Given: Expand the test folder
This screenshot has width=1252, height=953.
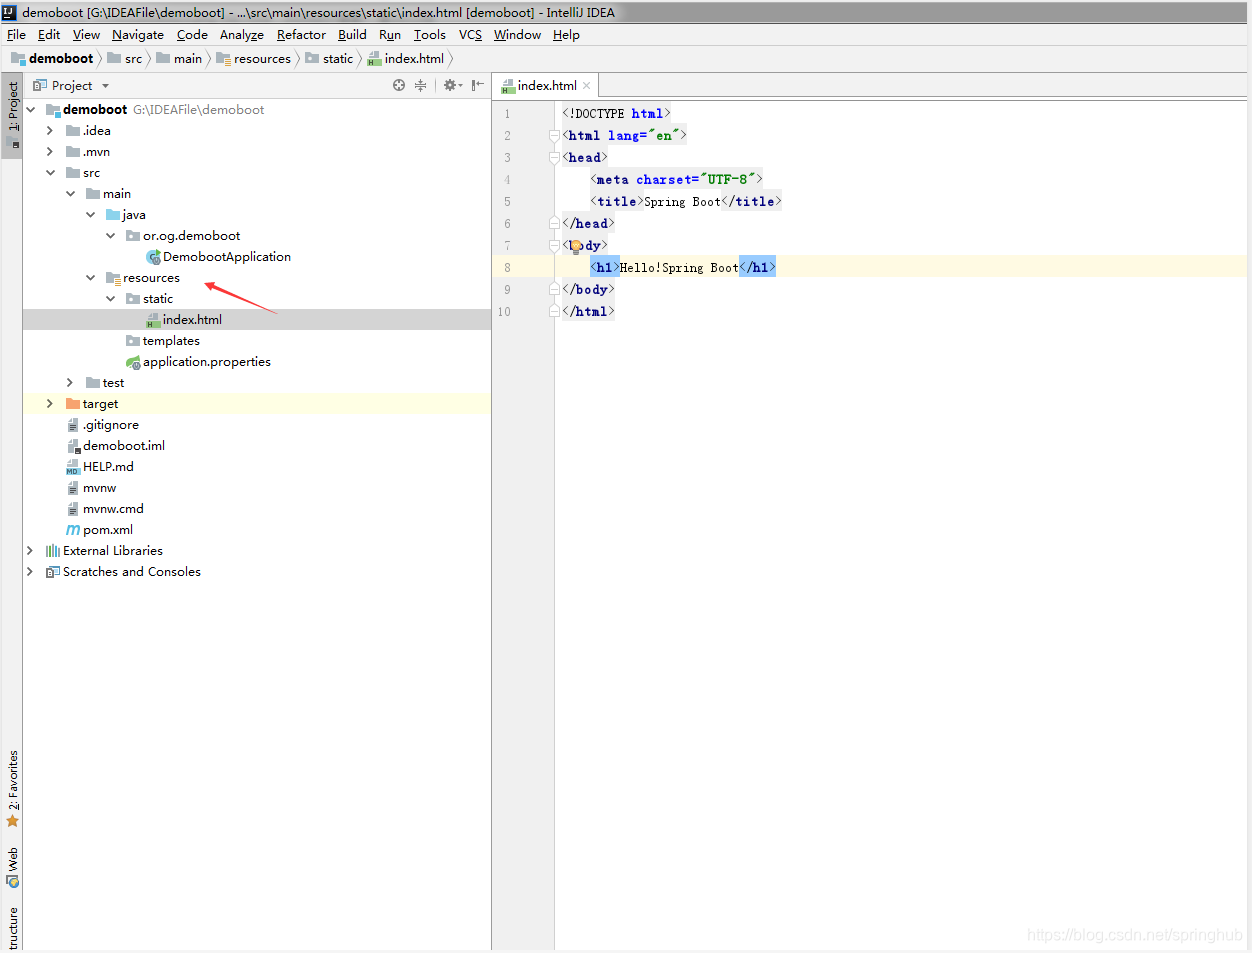Looking at the screenshot, I should point(70,383).
